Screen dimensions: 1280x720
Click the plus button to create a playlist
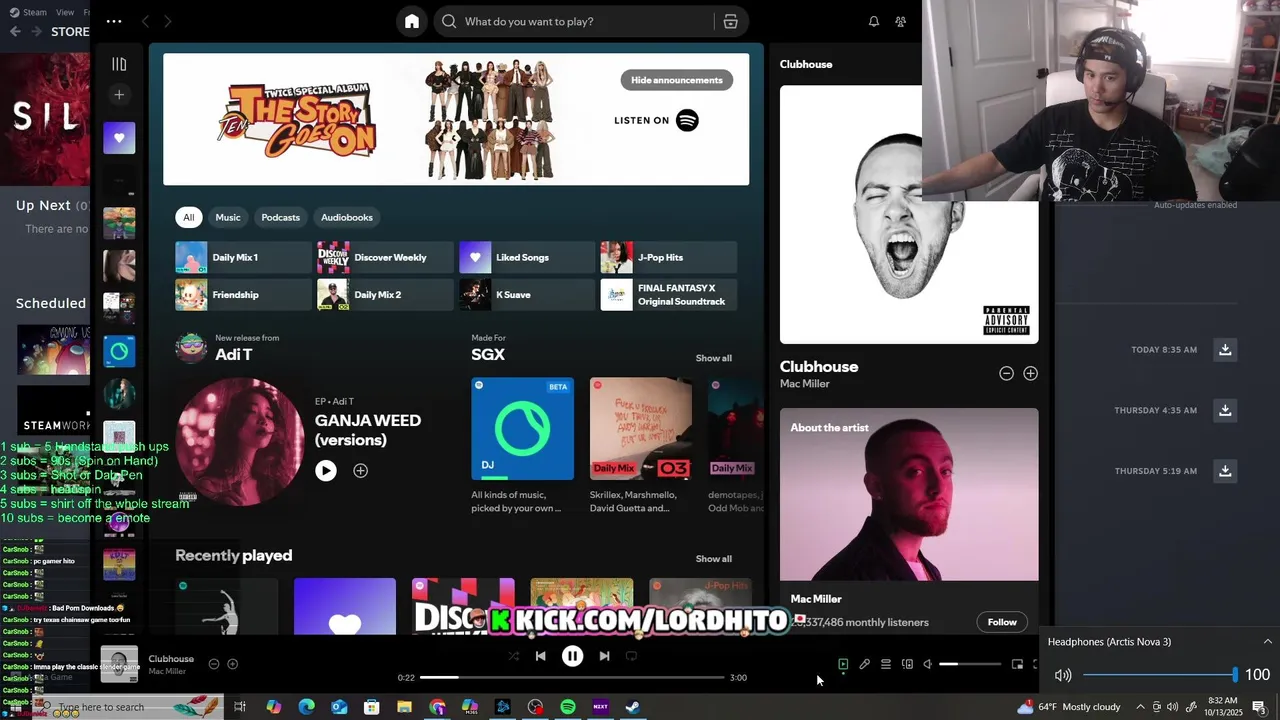(x=119, y=95)
